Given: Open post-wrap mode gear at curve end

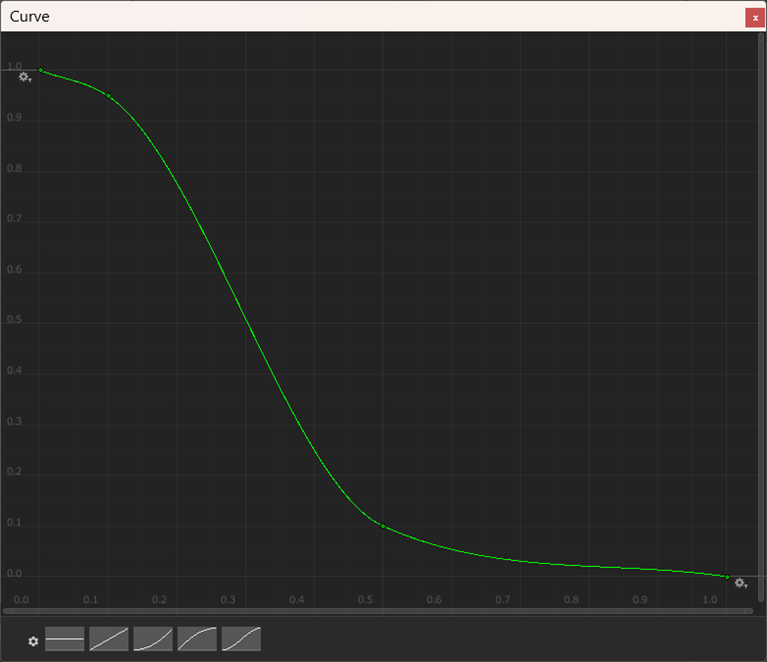Looking at the screenshot, I should (741, 583).
